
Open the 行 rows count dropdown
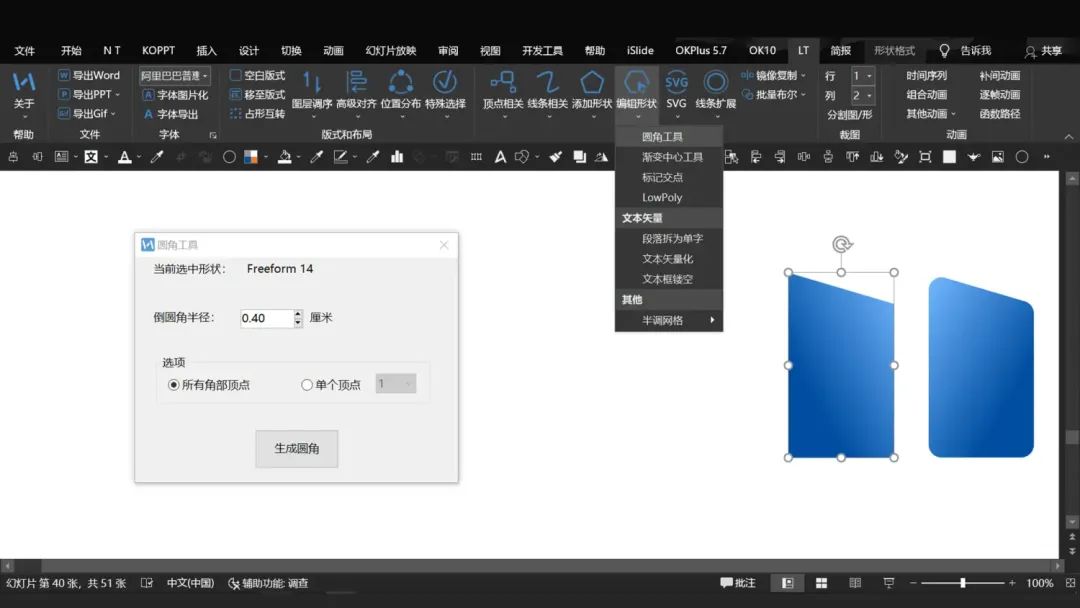tap(869, 76)
